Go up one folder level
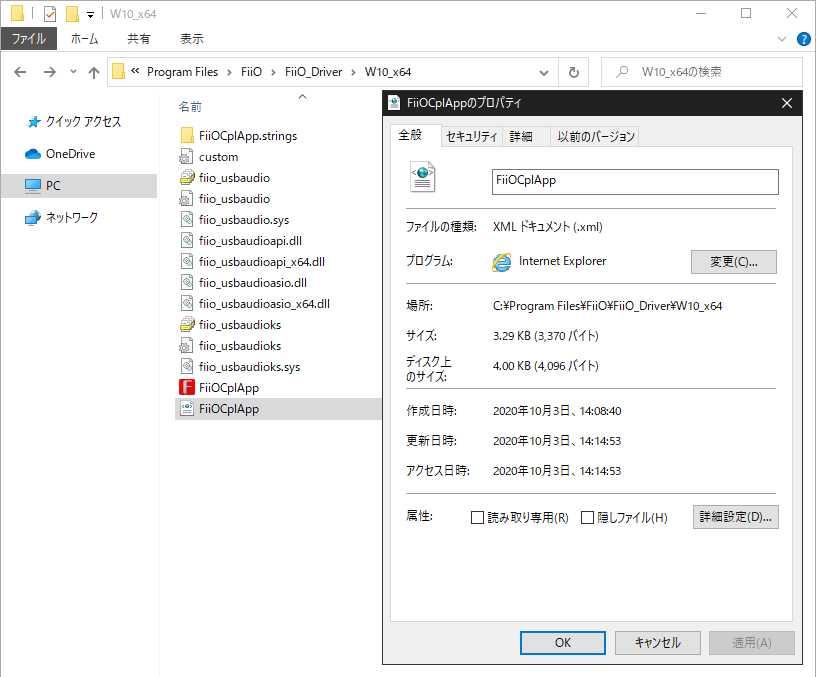This screenshot has width=816, height=677. point(94,72)
